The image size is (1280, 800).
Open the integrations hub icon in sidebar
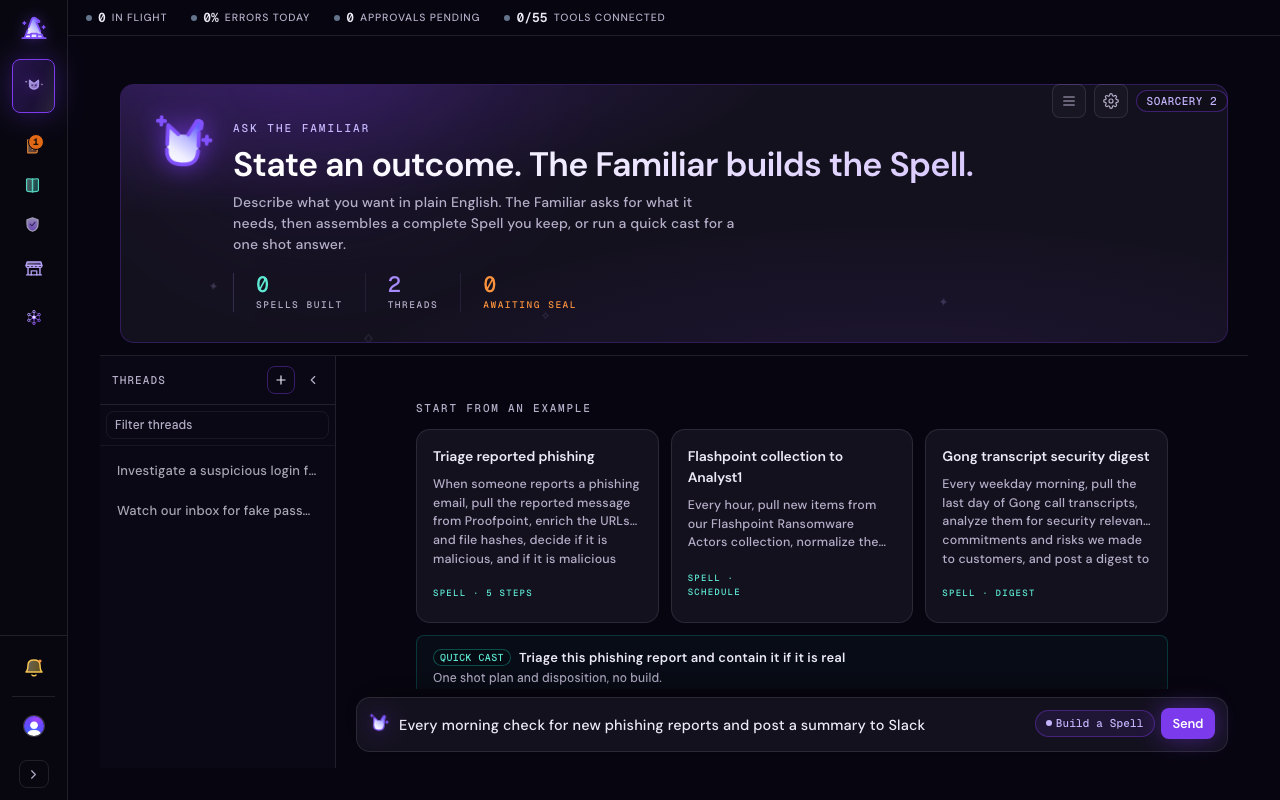(x=33, y=317)
